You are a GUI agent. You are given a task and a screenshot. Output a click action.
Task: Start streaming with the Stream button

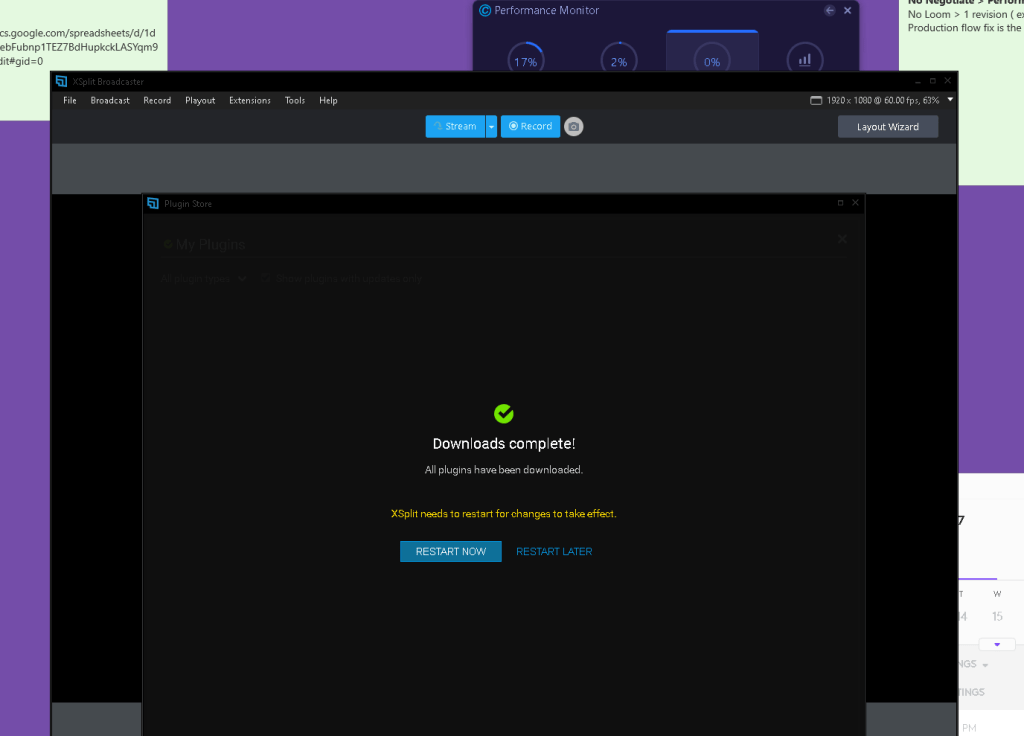[455, 127]
